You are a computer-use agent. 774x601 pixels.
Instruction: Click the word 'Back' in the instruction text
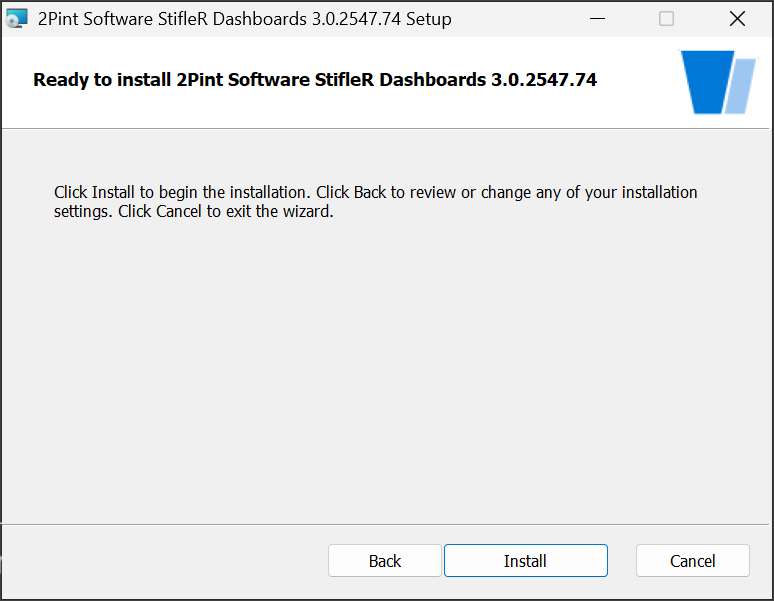[370, 192]
